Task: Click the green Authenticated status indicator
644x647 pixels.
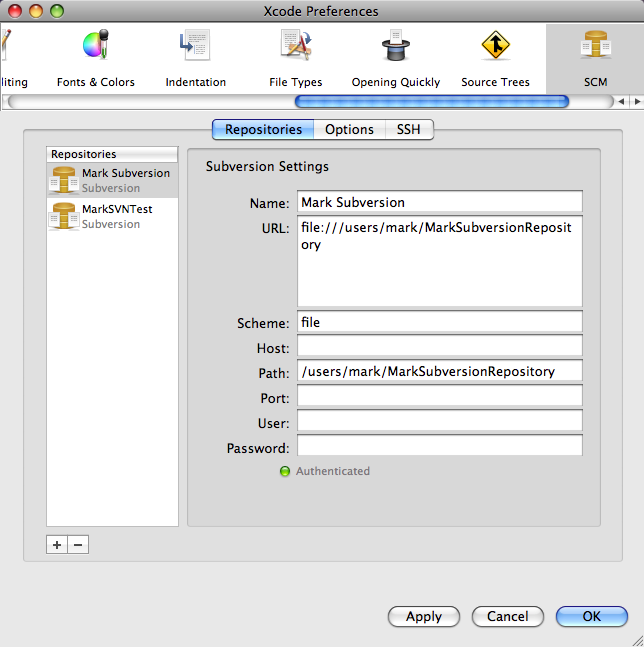Action: (285, 471)
